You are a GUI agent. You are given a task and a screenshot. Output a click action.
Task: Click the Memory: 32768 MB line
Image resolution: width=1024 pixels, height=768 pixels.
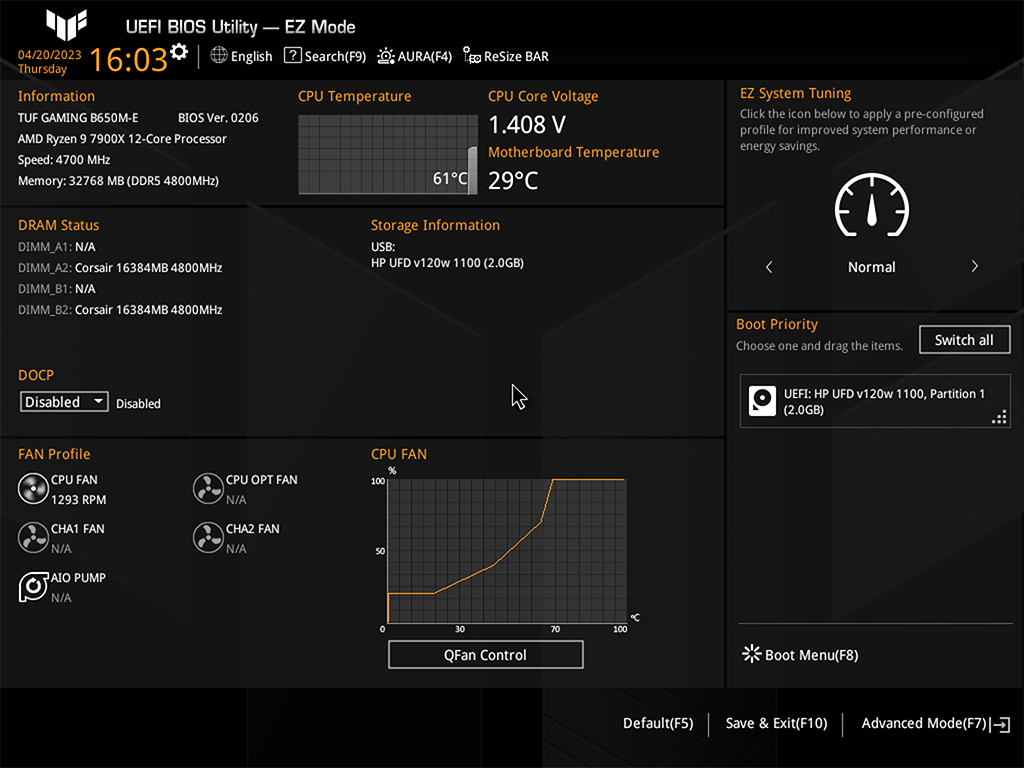coord(118,181)
